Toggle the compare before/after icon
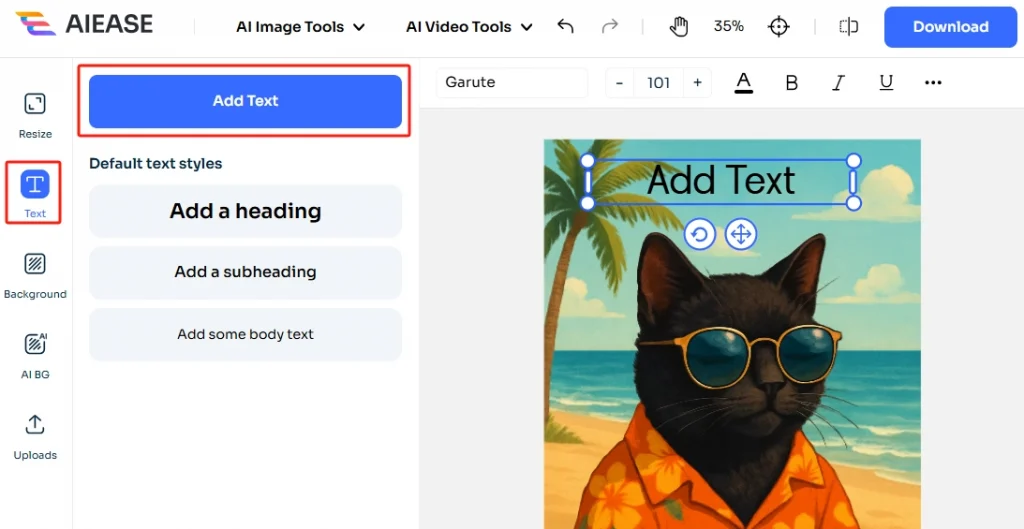This screenshot has width=1024, height=529. 849,27
